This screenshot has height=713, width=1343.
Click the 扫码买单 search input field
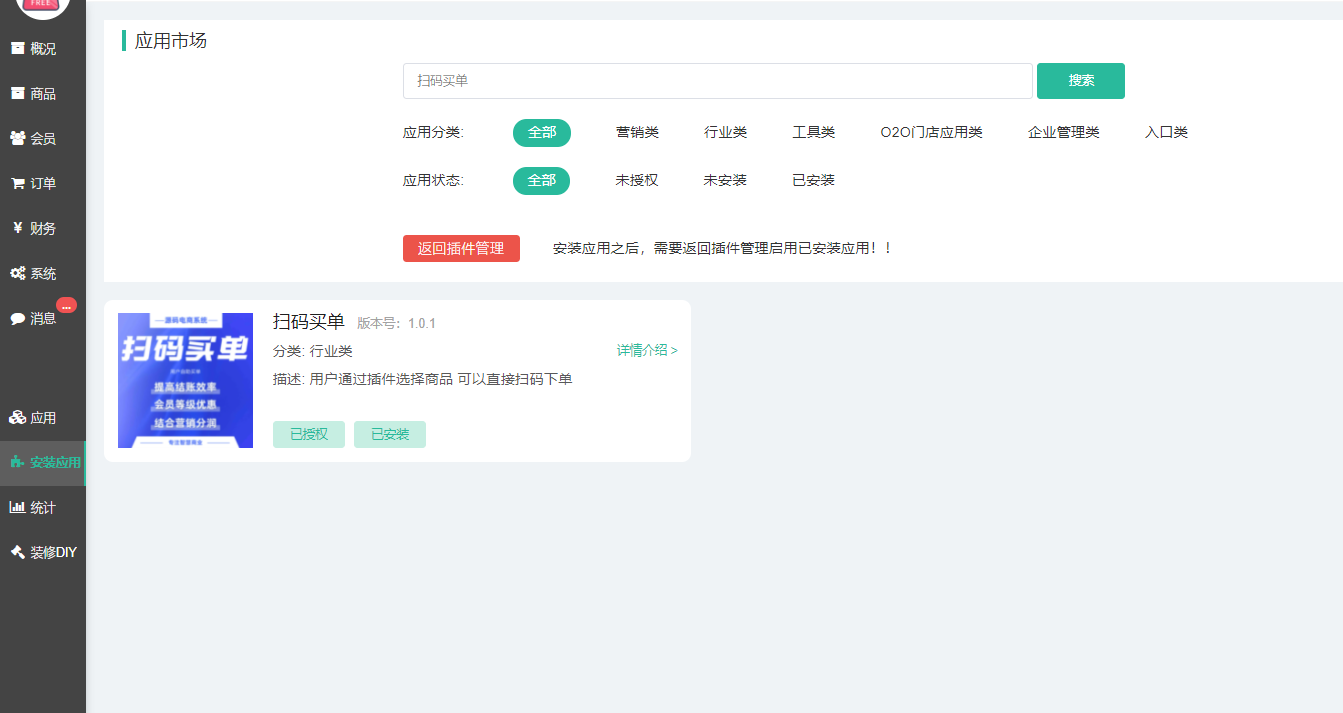(717, 81)
